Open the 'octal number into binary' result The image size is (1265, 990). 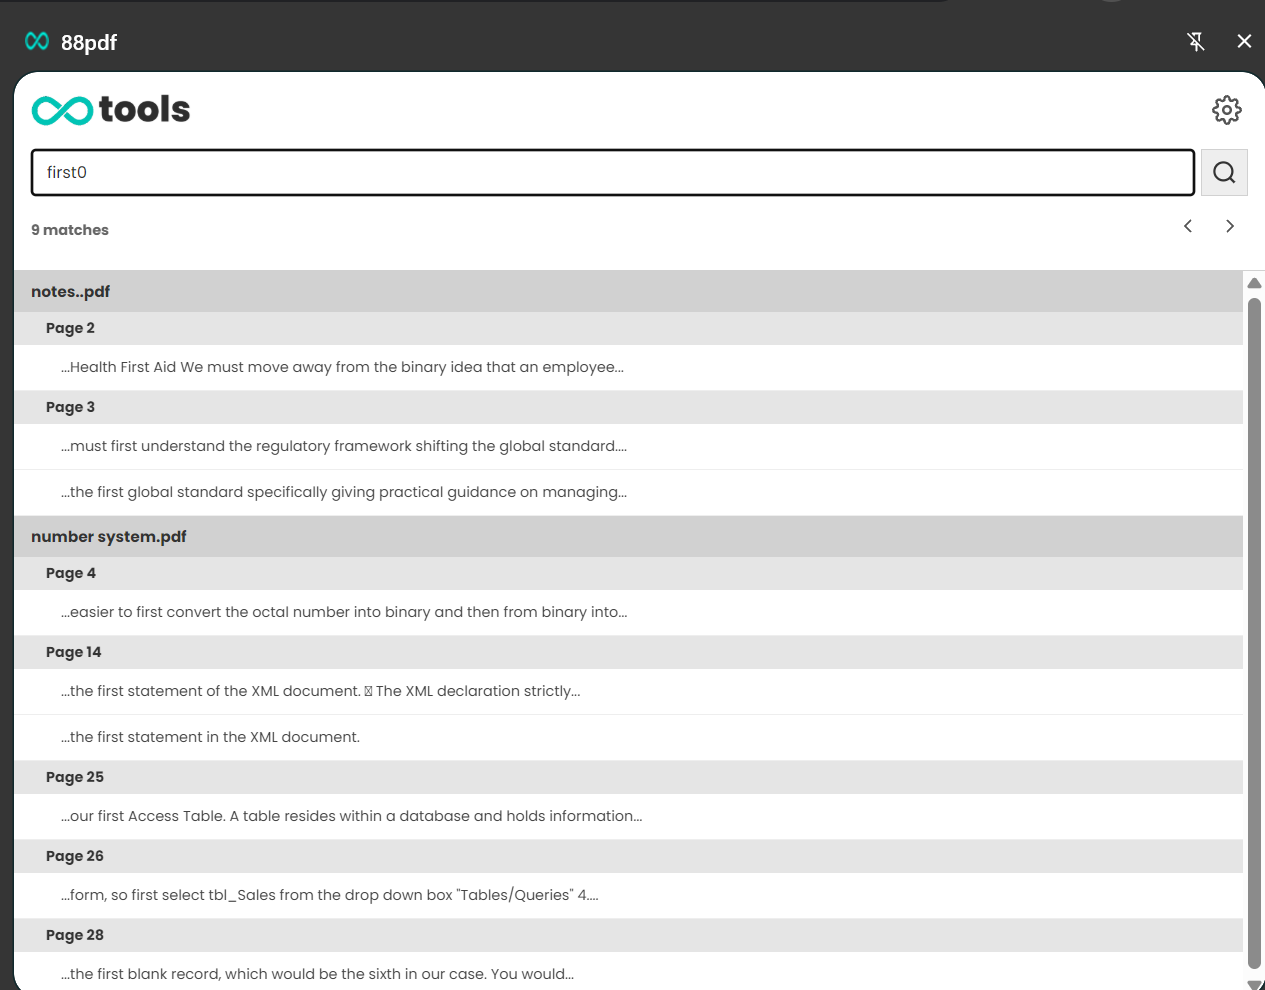[x=343, y=612]
